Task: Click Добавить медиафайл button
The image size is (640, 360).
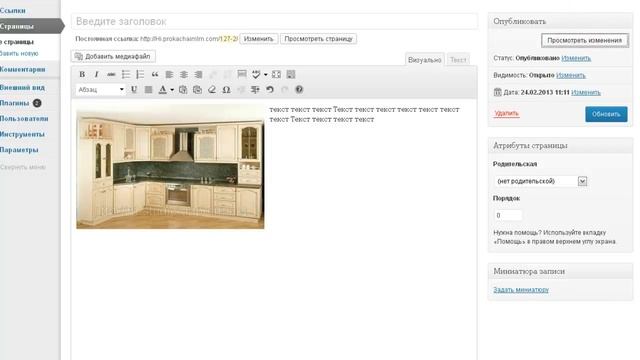Action: pyautogui.click(x=113, y=56)
